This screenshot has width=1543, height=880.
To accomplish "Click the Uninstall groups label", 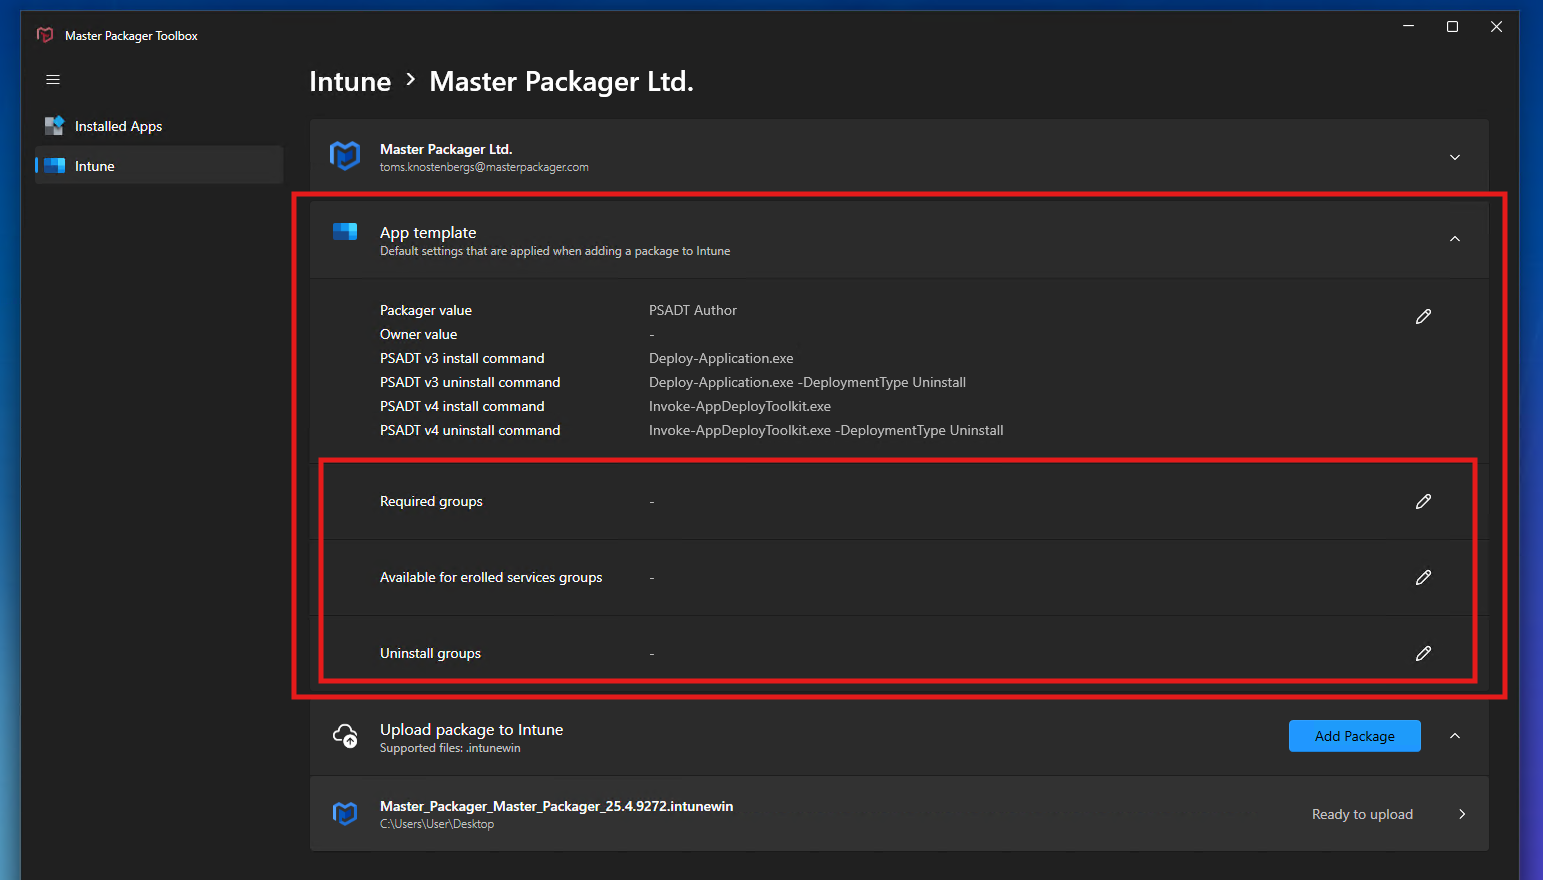I will (430, 653).
